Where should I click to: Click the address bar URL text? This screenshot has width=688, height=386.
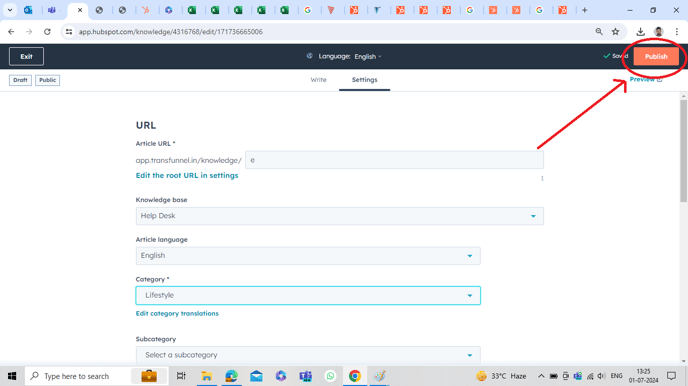coord(171,32)
